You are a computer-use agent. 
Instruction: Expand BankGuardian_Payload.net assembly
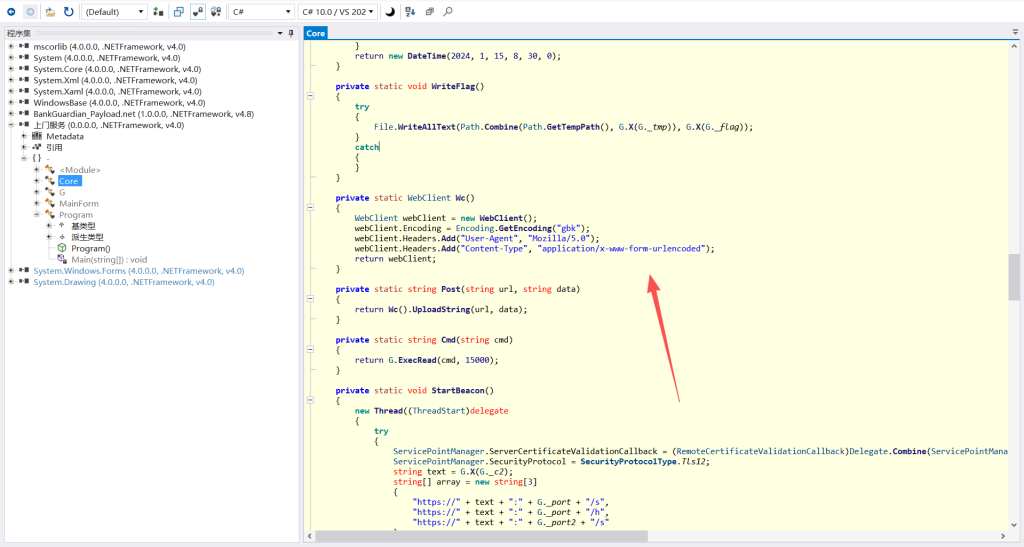click(11, 114)
